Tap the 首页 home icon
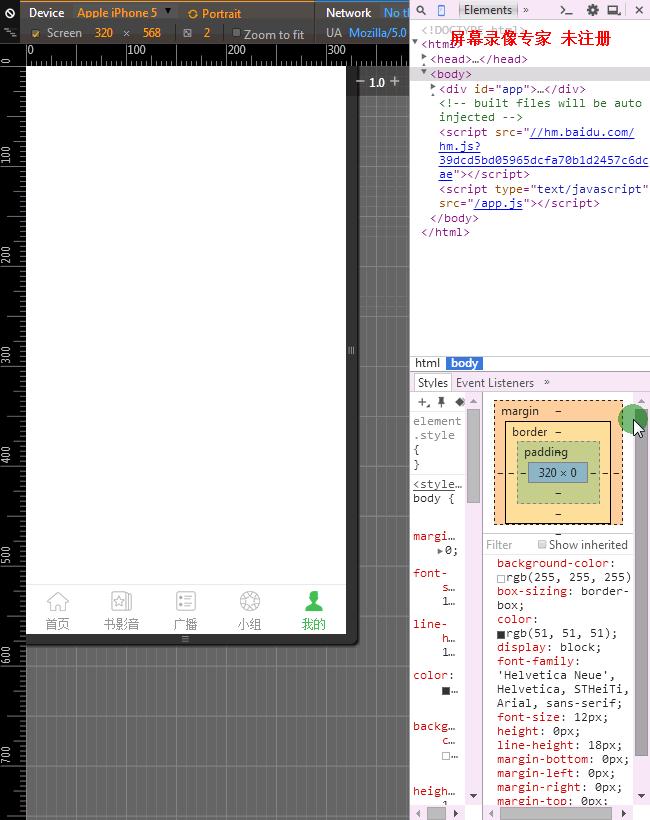Screen dimensions: 650x820 [58, 601]
